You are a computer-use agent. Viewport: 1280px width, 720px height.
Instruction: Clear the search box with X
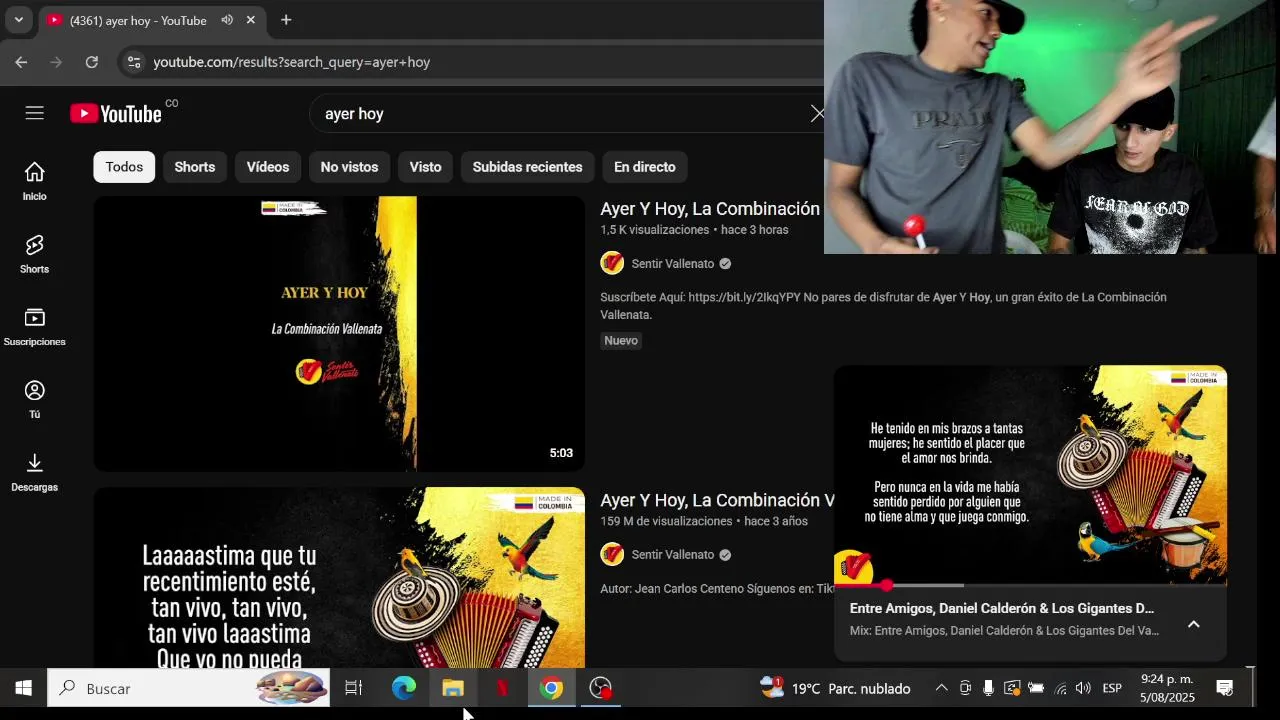(x=817, y=114)
